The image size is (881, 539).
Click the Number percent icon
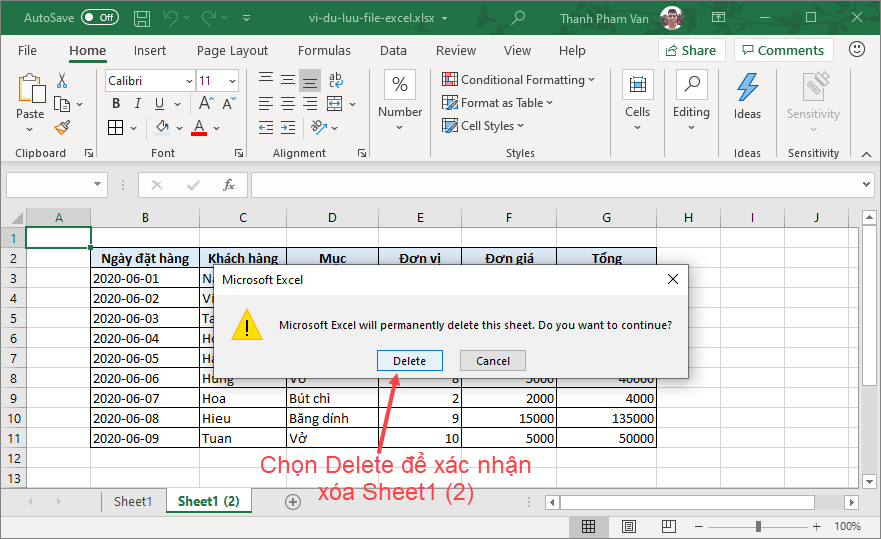click(399, 84)
